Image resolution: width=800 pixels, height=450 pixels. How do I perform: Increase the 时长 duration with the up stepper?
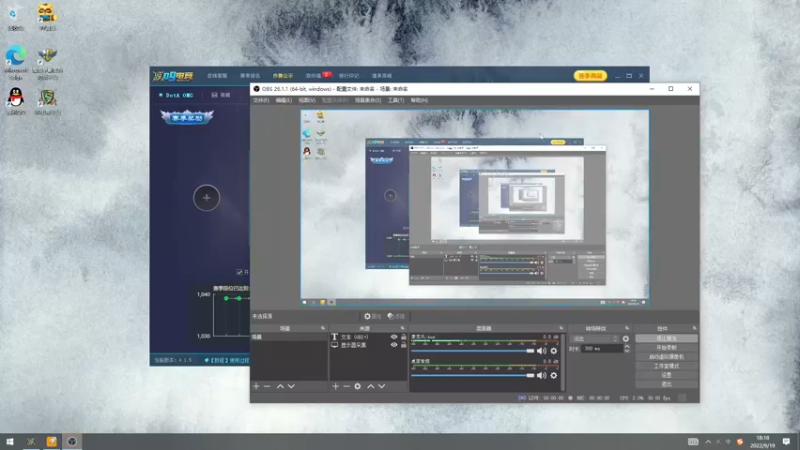627,346
